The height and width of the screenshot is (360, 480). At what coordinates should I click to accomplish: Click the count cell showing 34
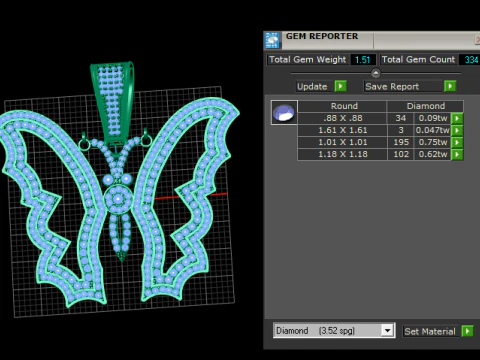tap(400, 118)
